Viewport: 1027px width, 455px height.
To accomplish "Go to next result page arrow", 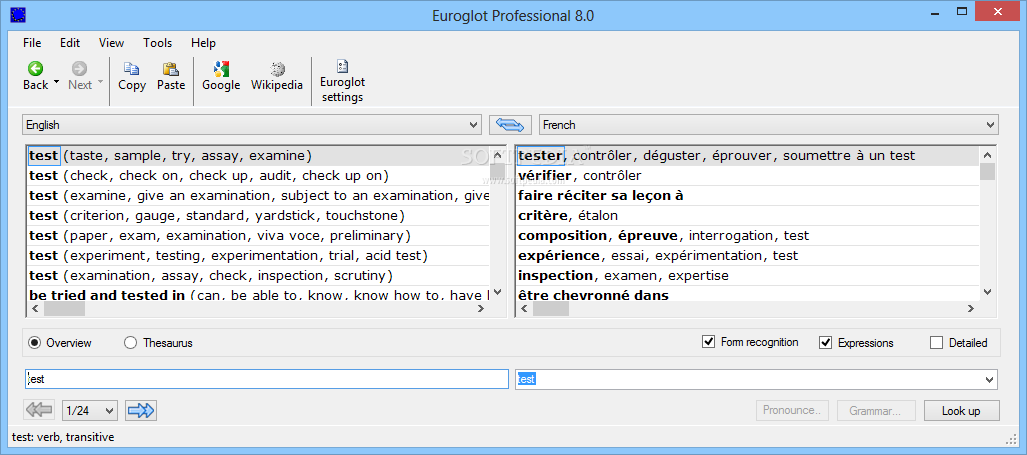I will tap(141, 410).
